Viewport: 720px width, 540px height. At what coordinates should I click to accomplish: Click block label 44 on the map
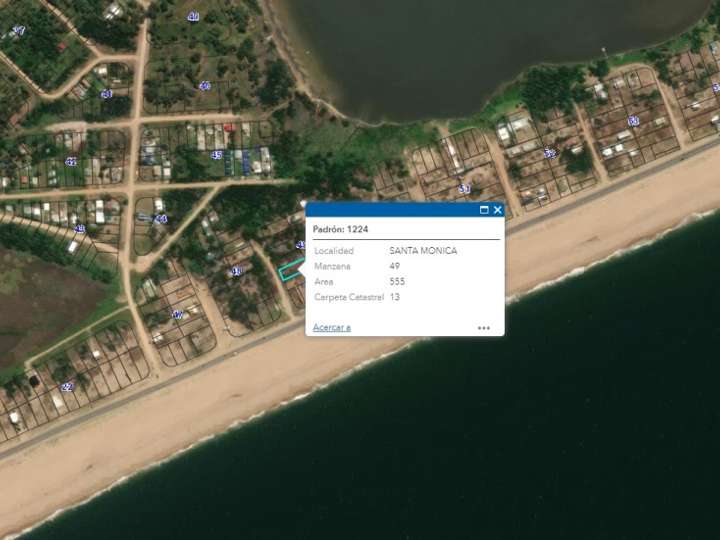[x=161, y=219]
